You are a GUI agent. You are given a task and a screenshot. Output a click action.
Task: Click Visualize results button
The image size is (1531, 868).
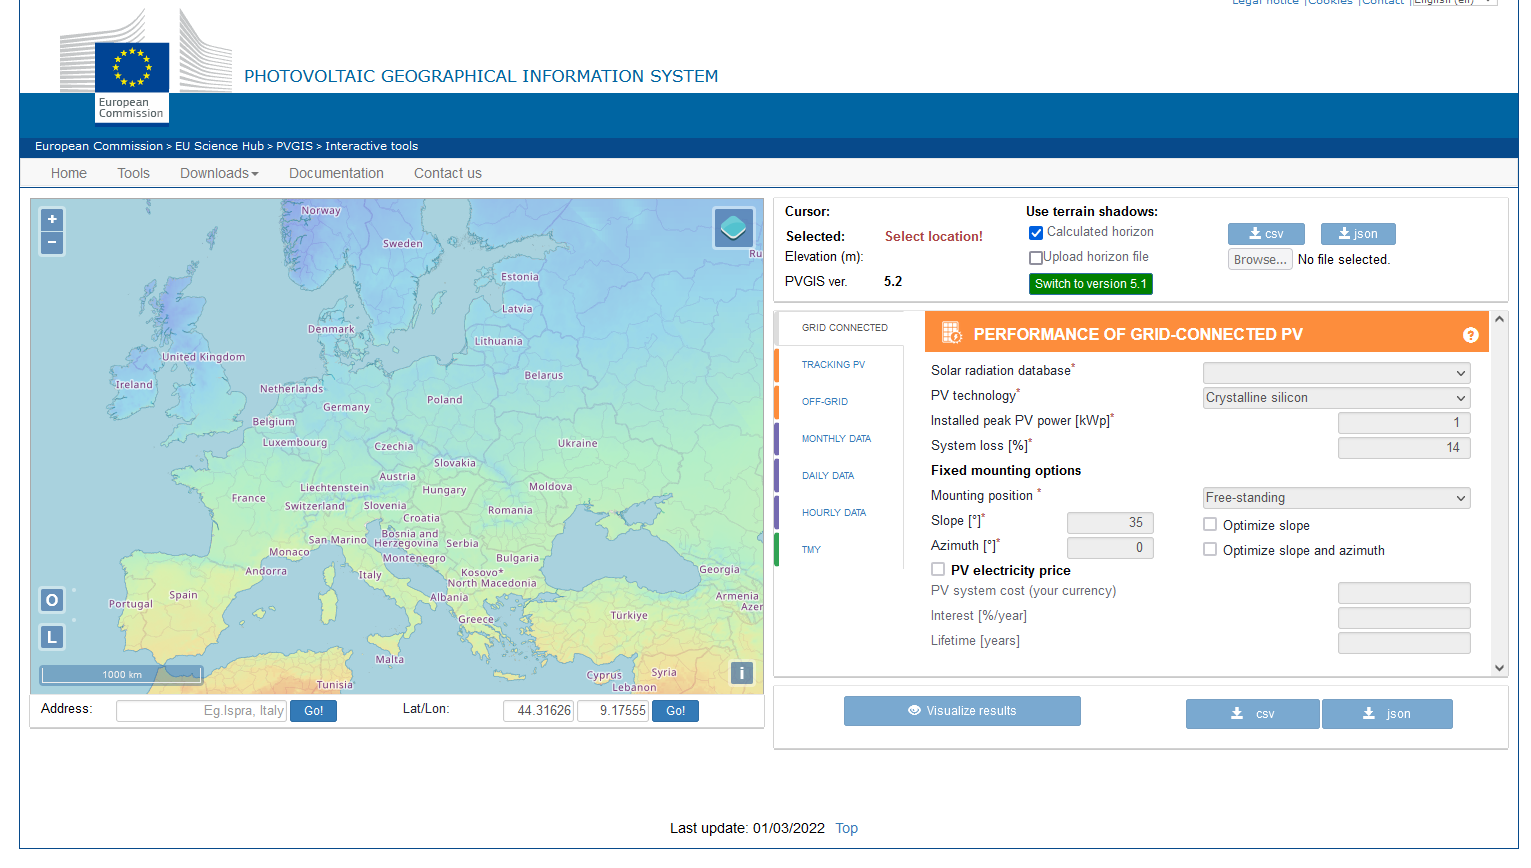pos(962,711)
